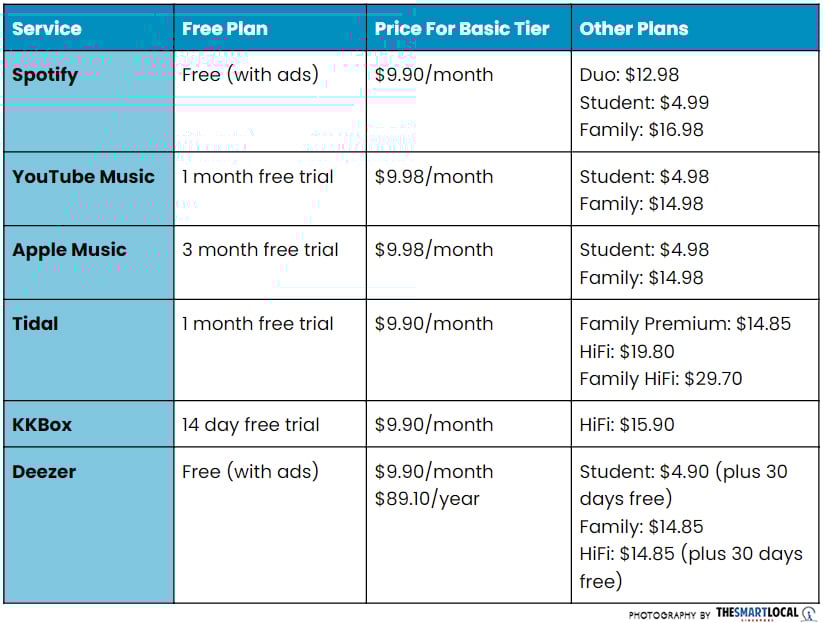
Task: Click the Other Plans column header
Action: pyautogui.click(x=634, y=28)
